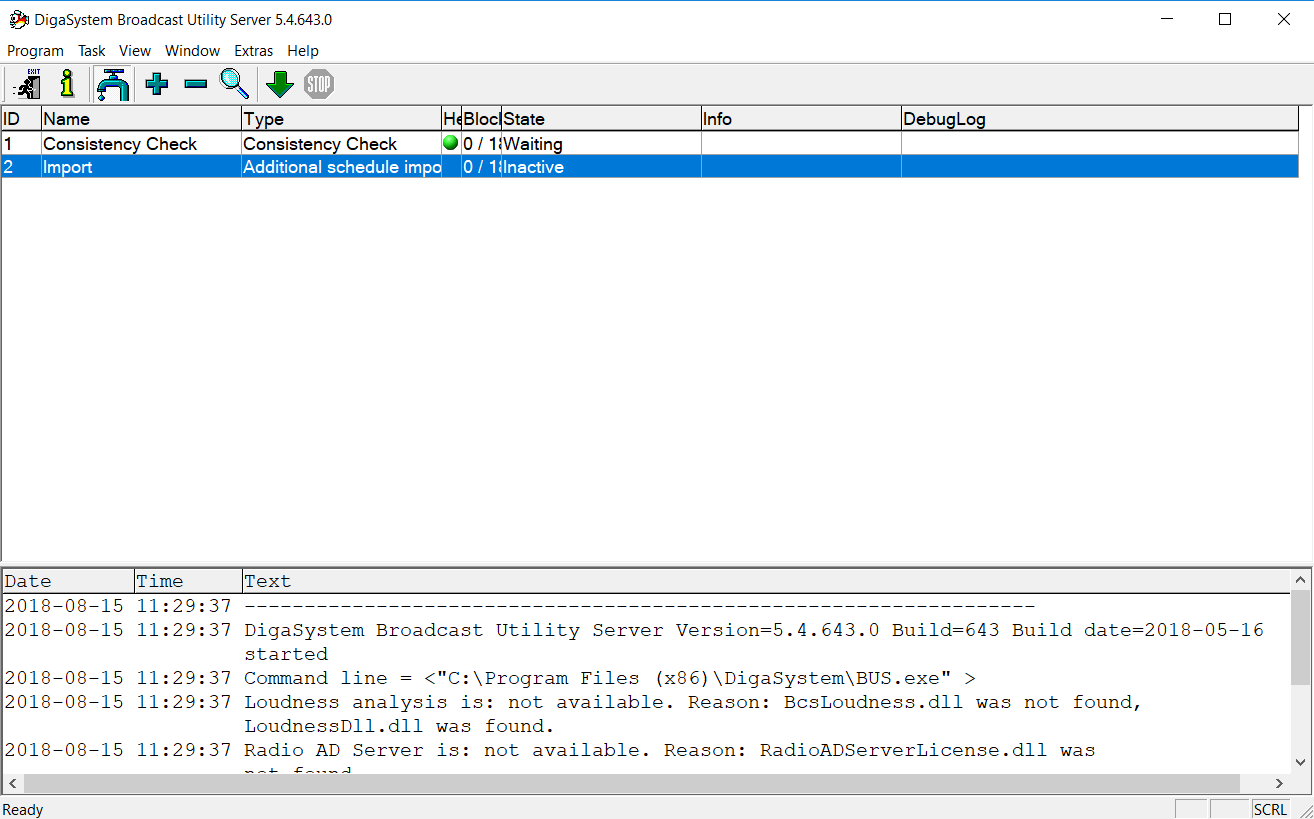Remove task using the minus icon
Screen dimensions: 1314x819
point(196,84)
